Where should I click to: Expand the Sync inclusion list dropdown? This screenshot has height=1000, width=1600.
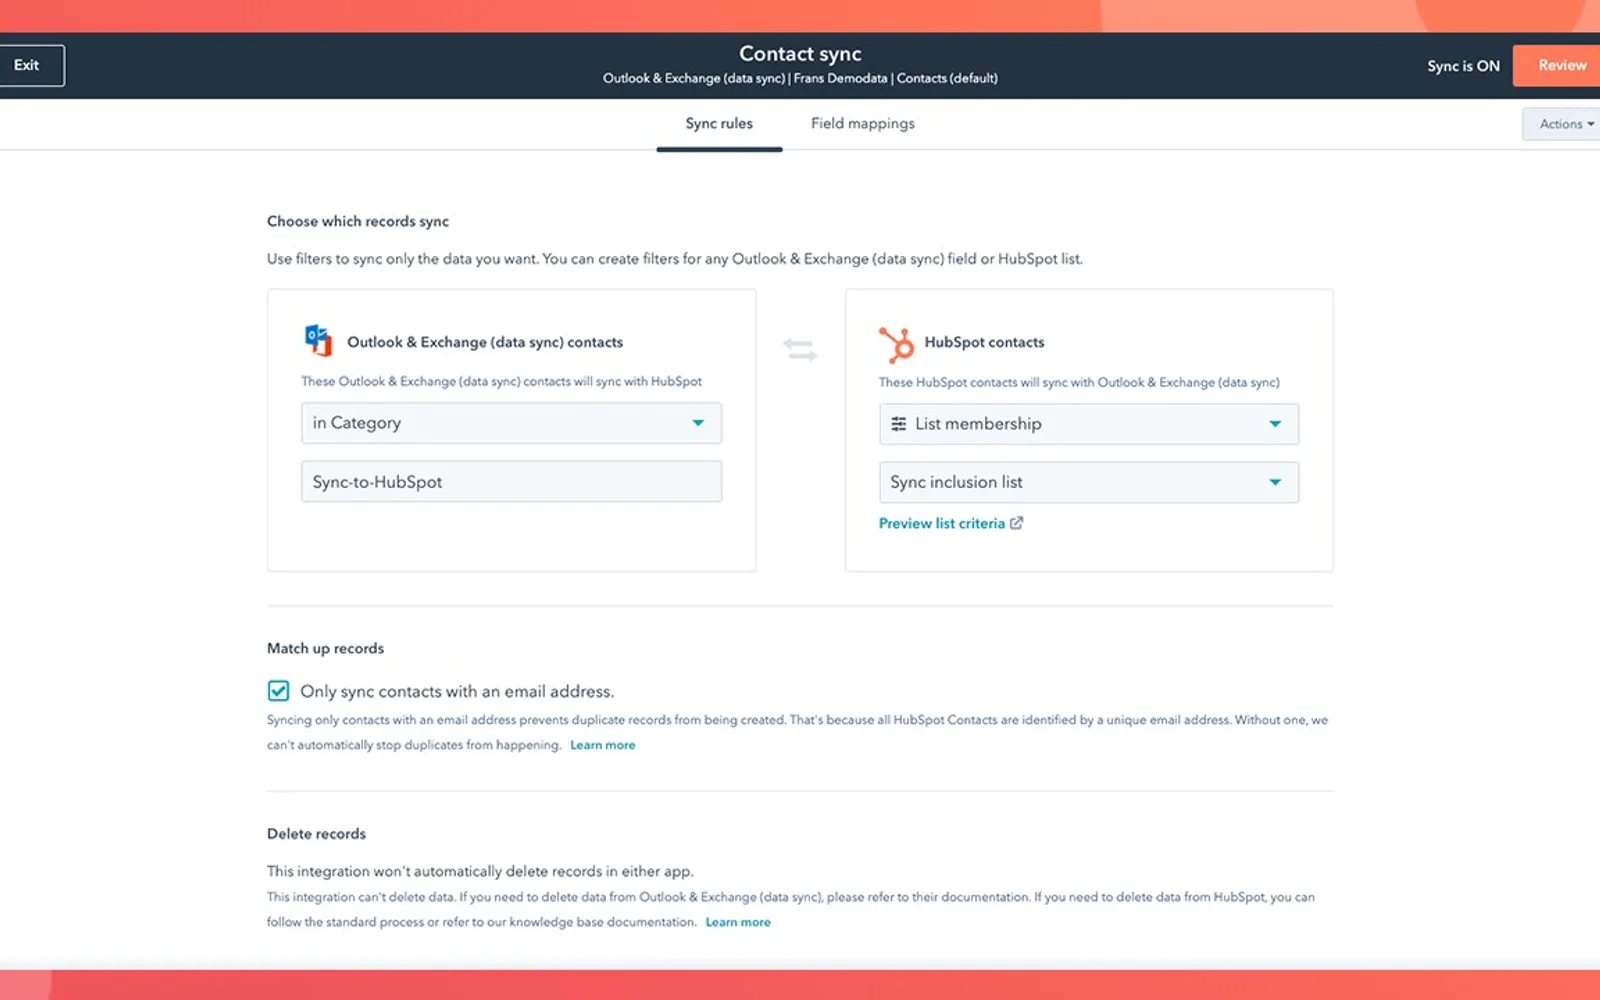click(x=1089, y=482)
